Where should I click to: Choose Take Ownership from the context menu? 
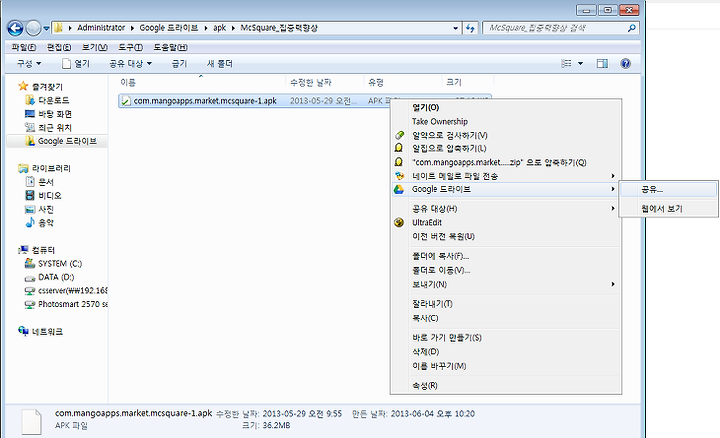(506, 122)
